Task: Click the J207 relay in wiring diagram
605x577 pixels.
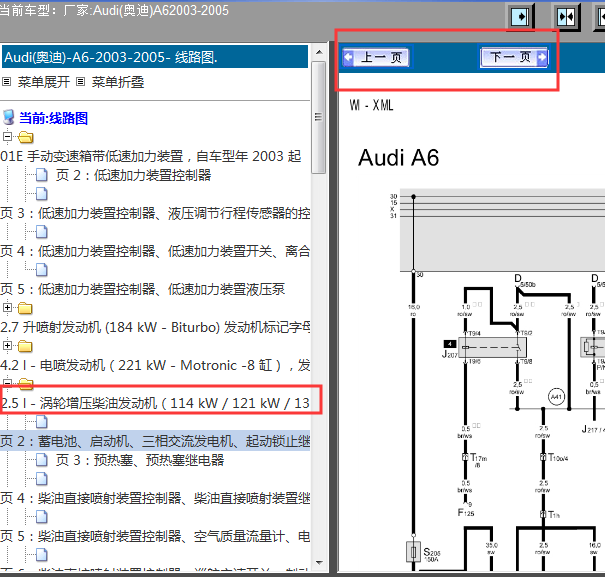Action: point(492,347)
